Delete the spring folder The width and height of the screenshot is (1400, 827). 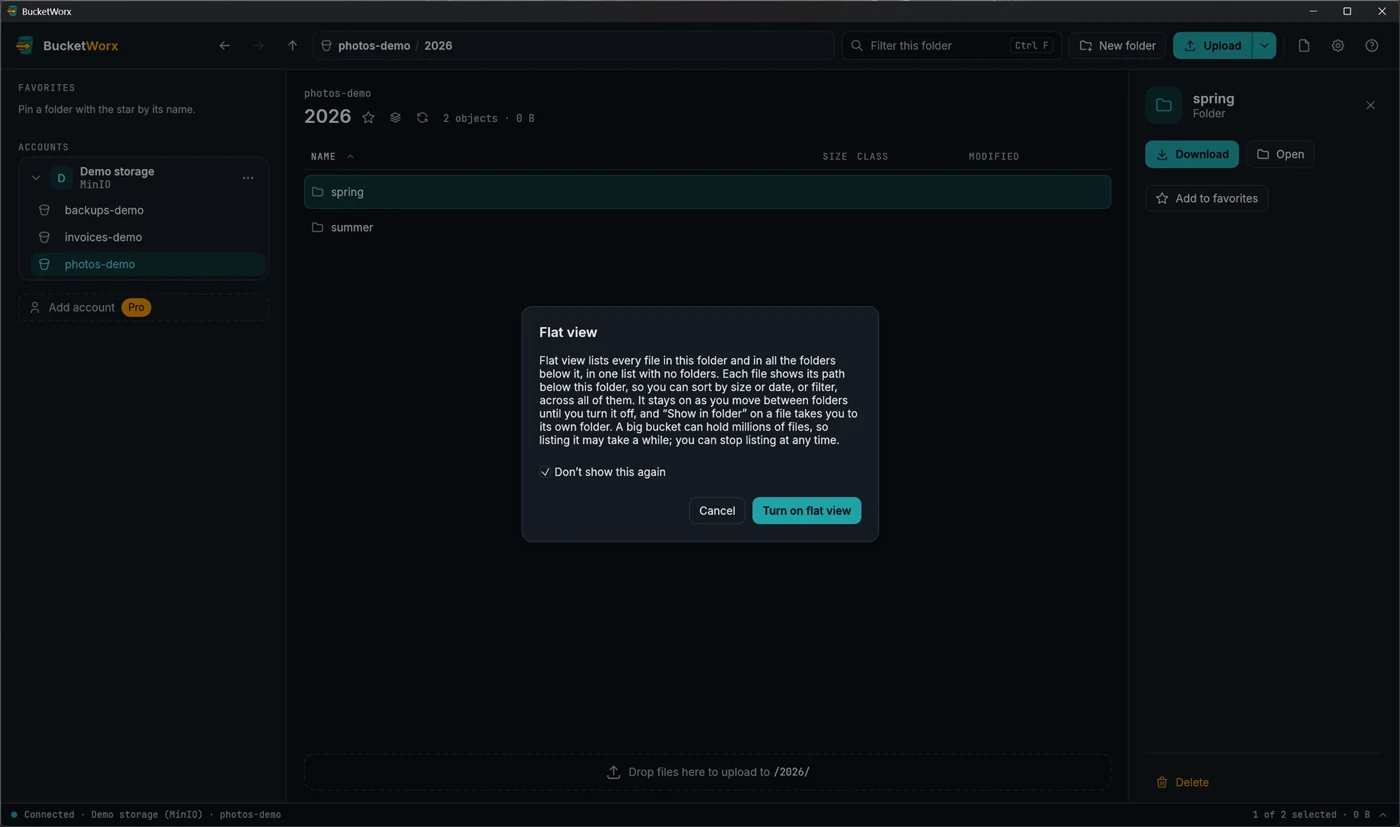[x=1182, y=782]
